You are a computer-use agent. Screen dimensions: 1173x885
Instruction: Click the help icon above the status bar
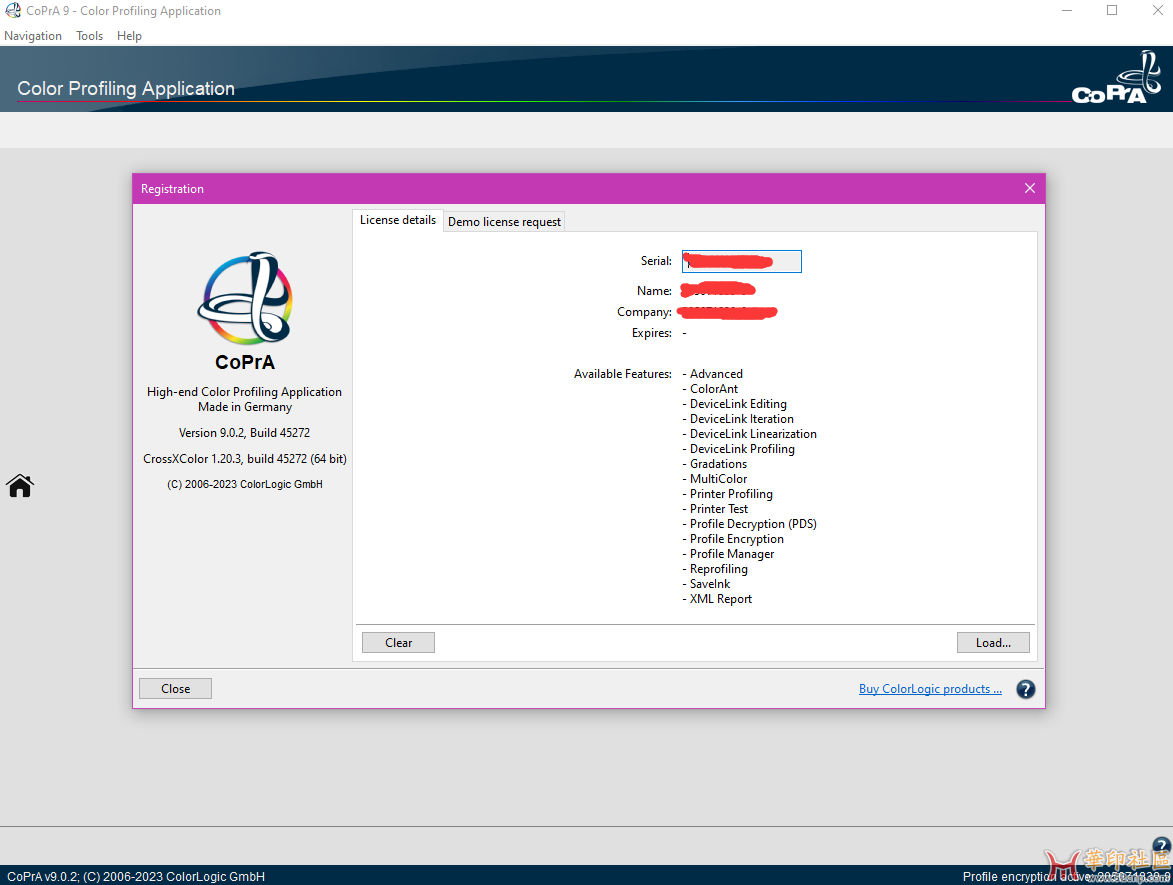point(1161,846)
